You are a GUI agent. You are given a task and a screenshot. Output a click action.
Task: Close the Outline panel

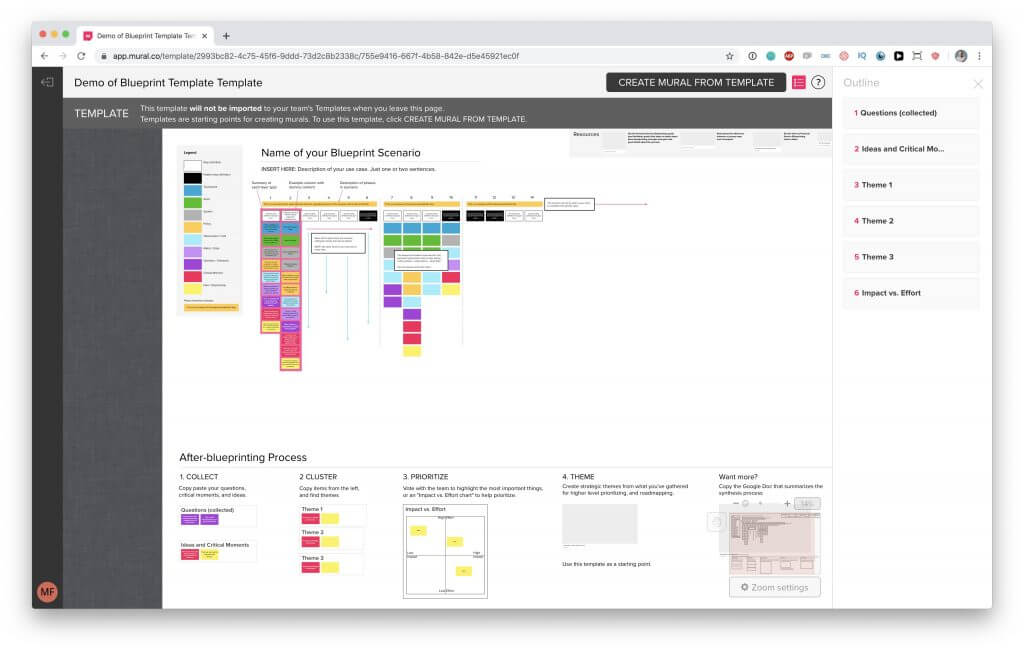point(977,84)
